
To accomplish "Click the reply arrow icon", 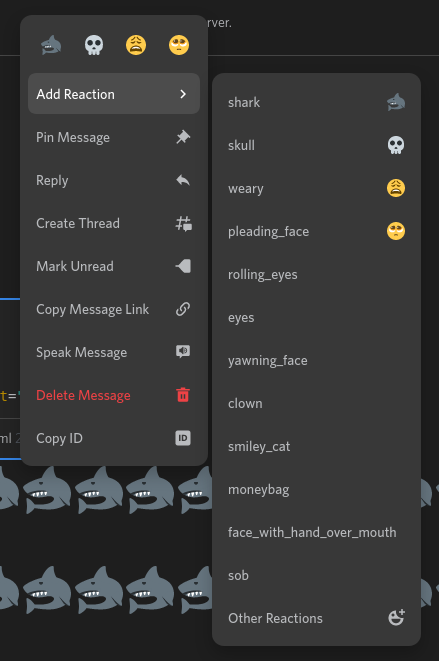I will pos(183,180).
